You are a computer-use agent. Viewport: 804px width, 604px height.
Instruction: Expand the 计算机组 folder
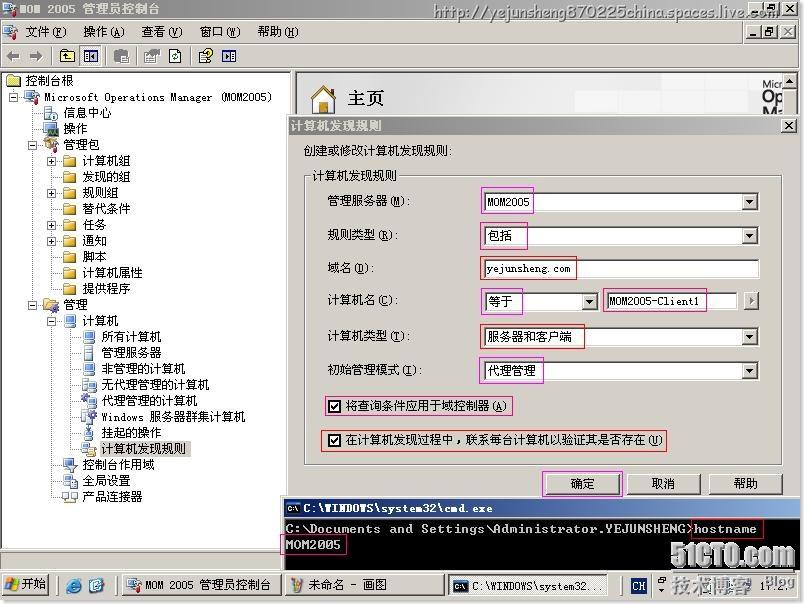51,162
